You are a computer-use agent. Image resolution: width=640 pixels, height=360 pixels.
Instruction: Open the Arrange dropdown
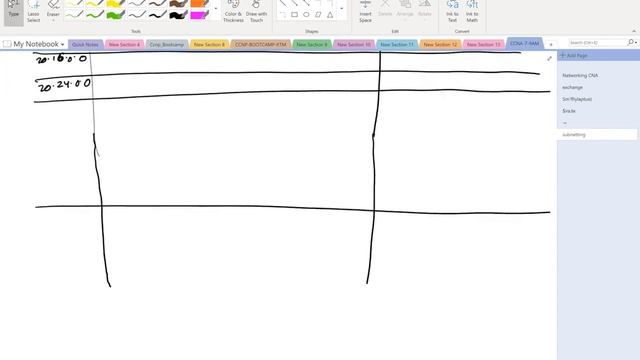tap(405, 10)
